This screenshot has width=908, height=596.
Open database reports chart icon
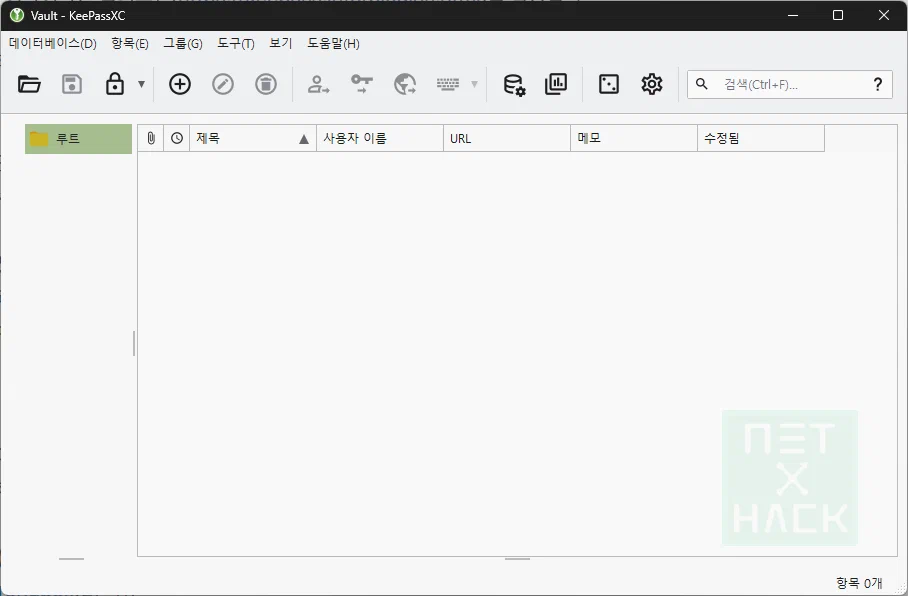click(556, 85)
